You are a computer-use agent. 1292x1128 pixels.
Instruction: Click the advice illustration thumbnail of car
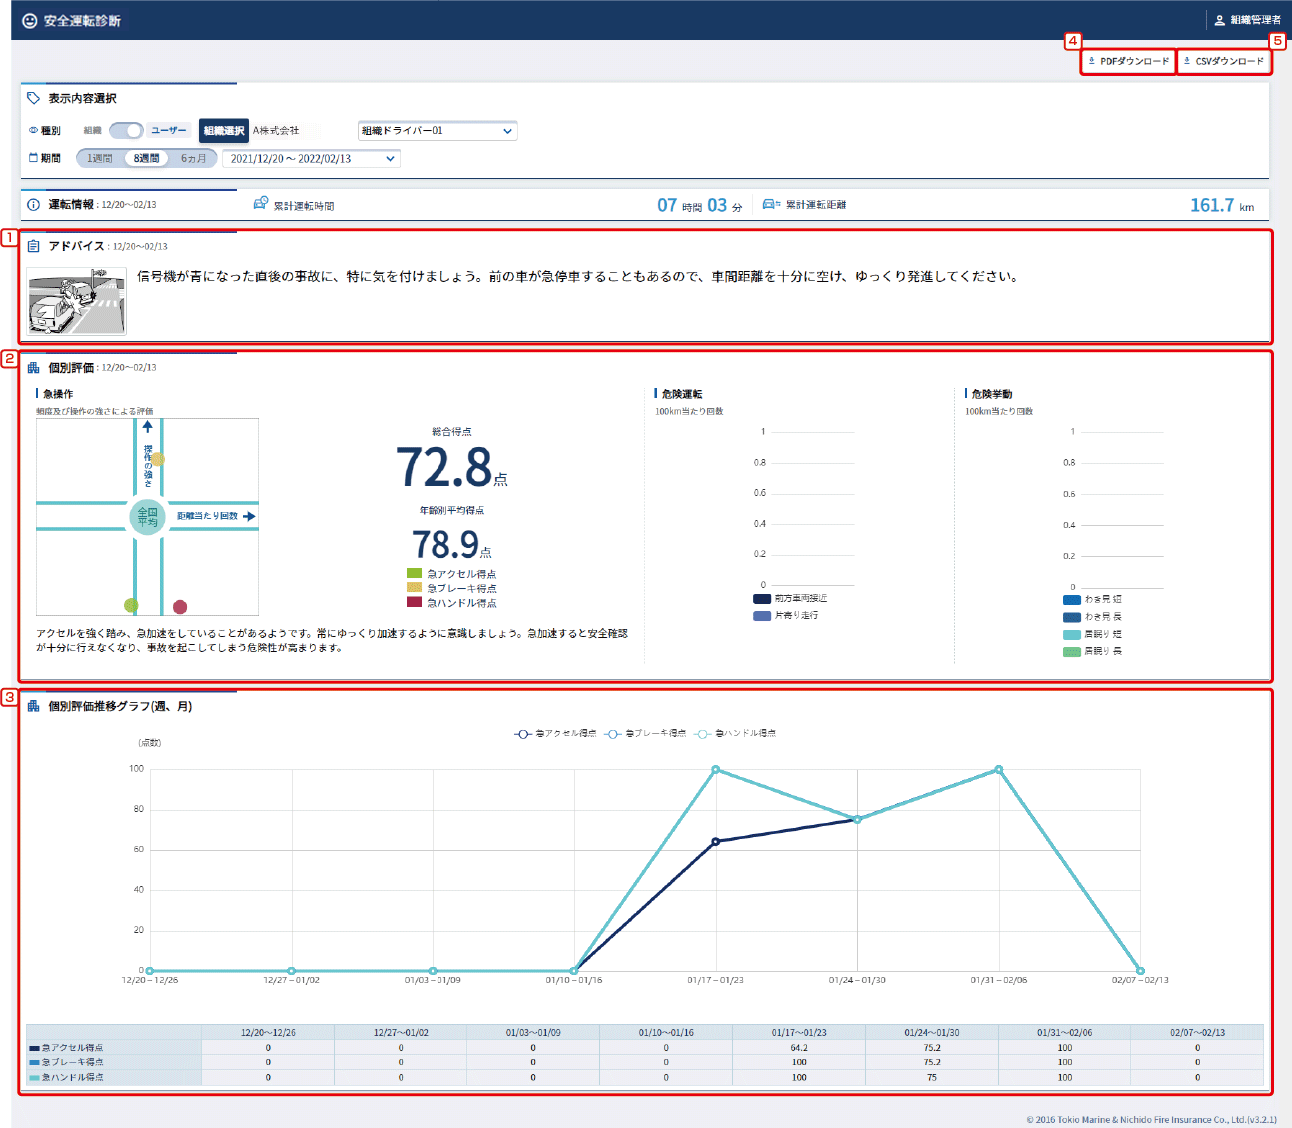(x=77, y=300)
